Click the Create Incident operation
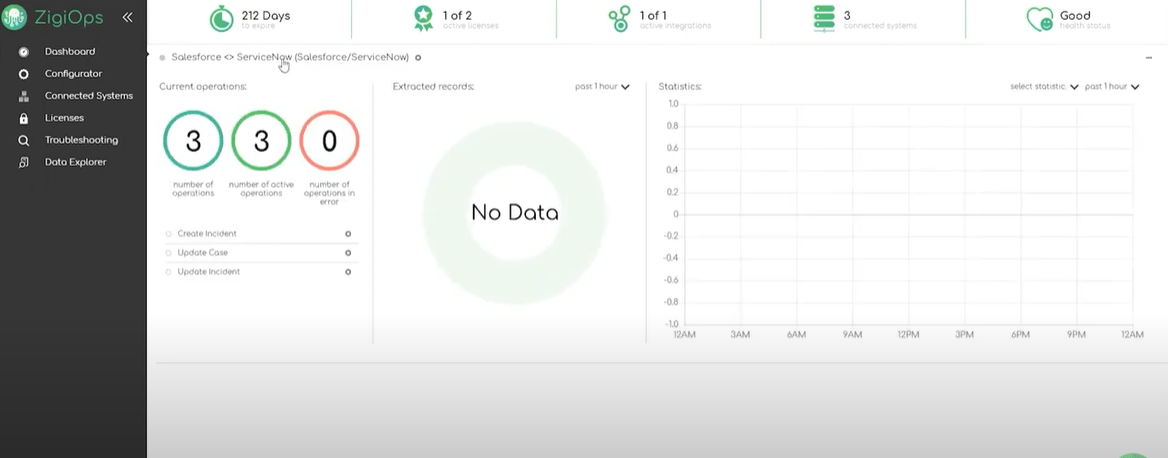Viewport: 1168px width, 458px height. tap(207, 234)
